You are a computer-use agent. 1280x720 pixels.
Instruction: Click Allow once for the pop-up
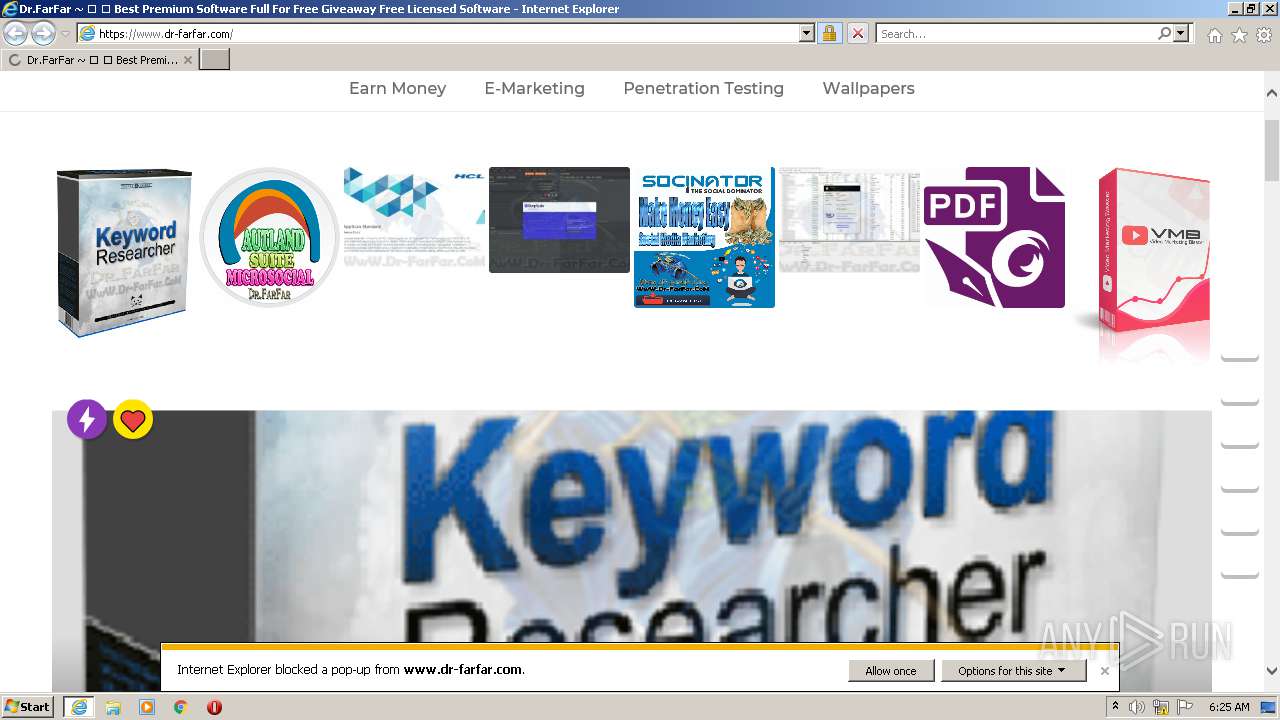tap(890, 671)
